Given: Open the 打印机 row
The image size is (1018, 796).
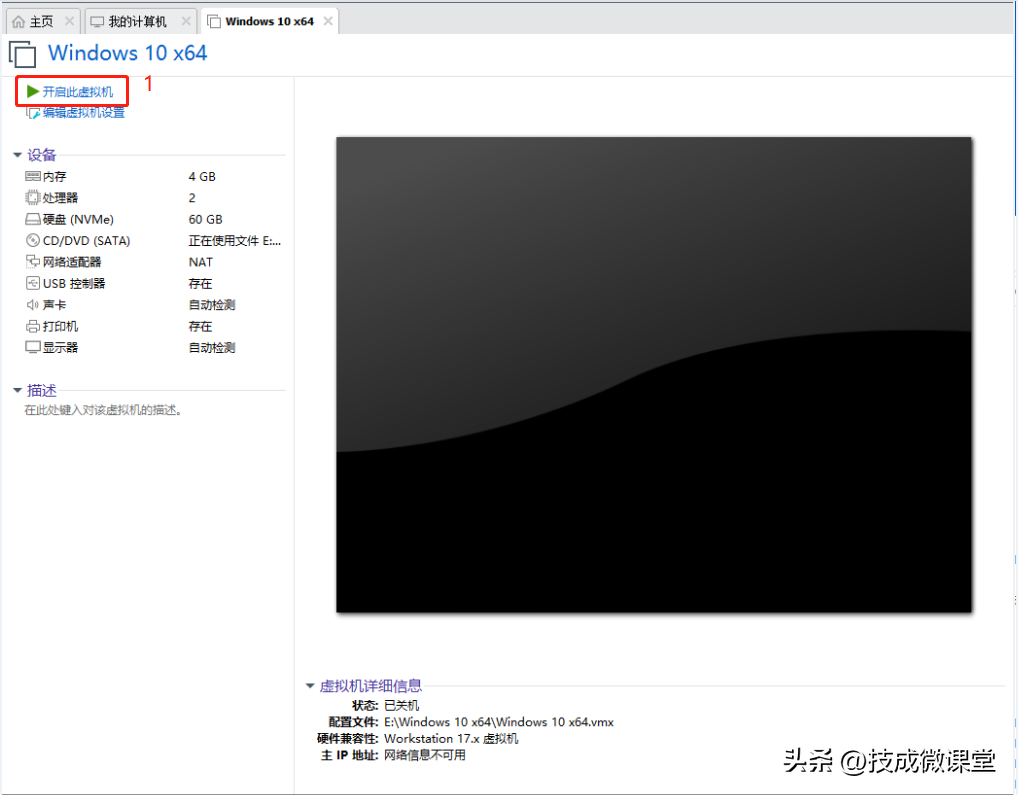Looking at the screenshot, I should coord(153,327).
